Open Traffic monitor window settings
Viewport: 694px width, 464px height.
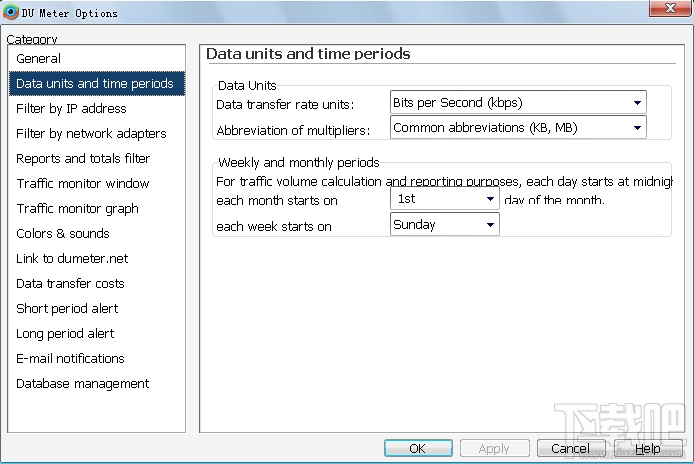[82, 184]
